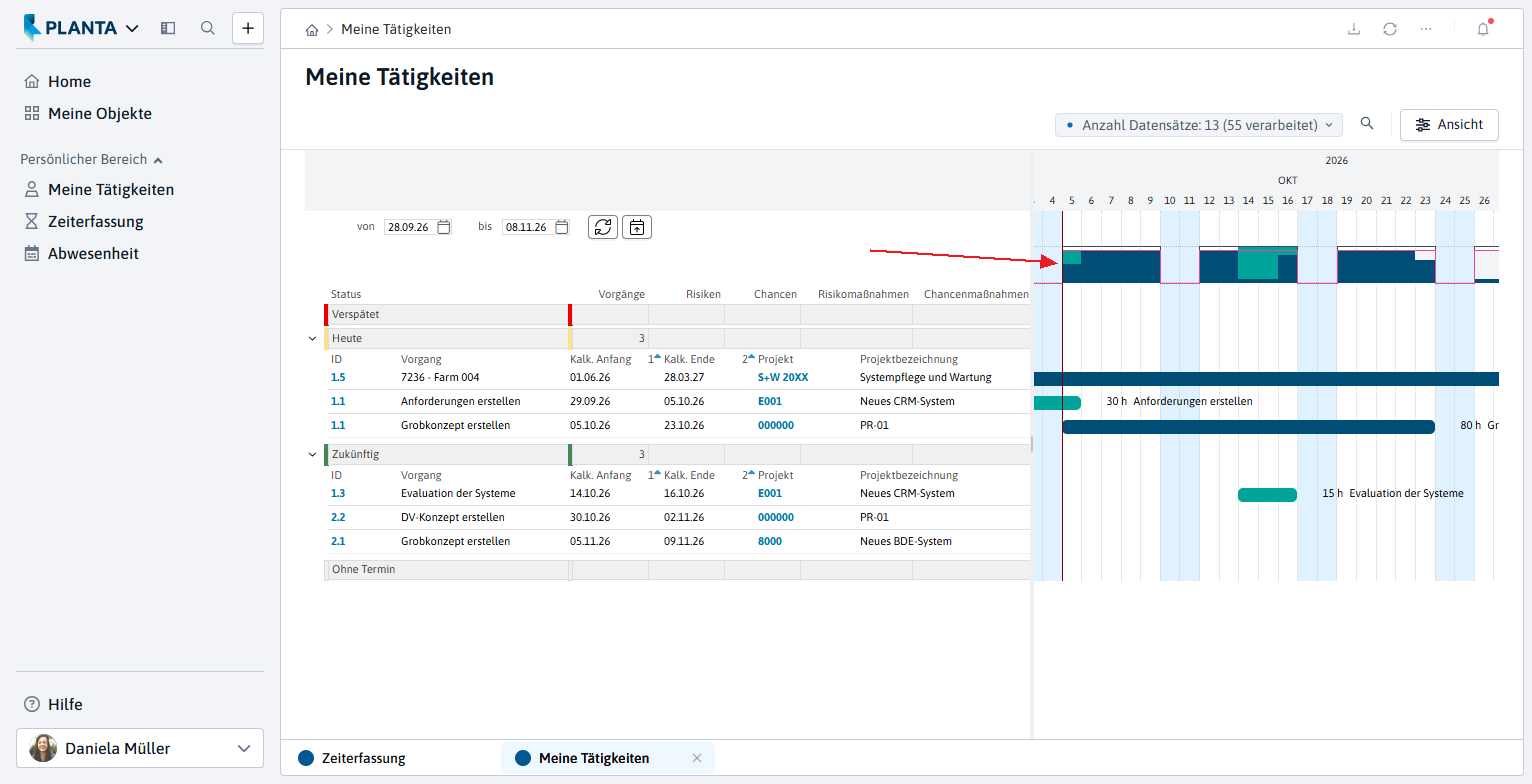Viewport: 1532px width, 784px height.
Task: Go to the home breadcrumb icon
Action: [312, 30]
